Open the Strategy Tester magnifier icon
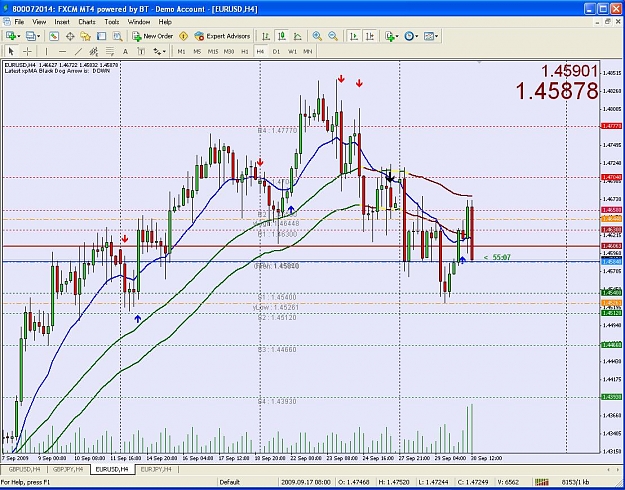Viewport: 625px width, 490px height. [117, 36]
